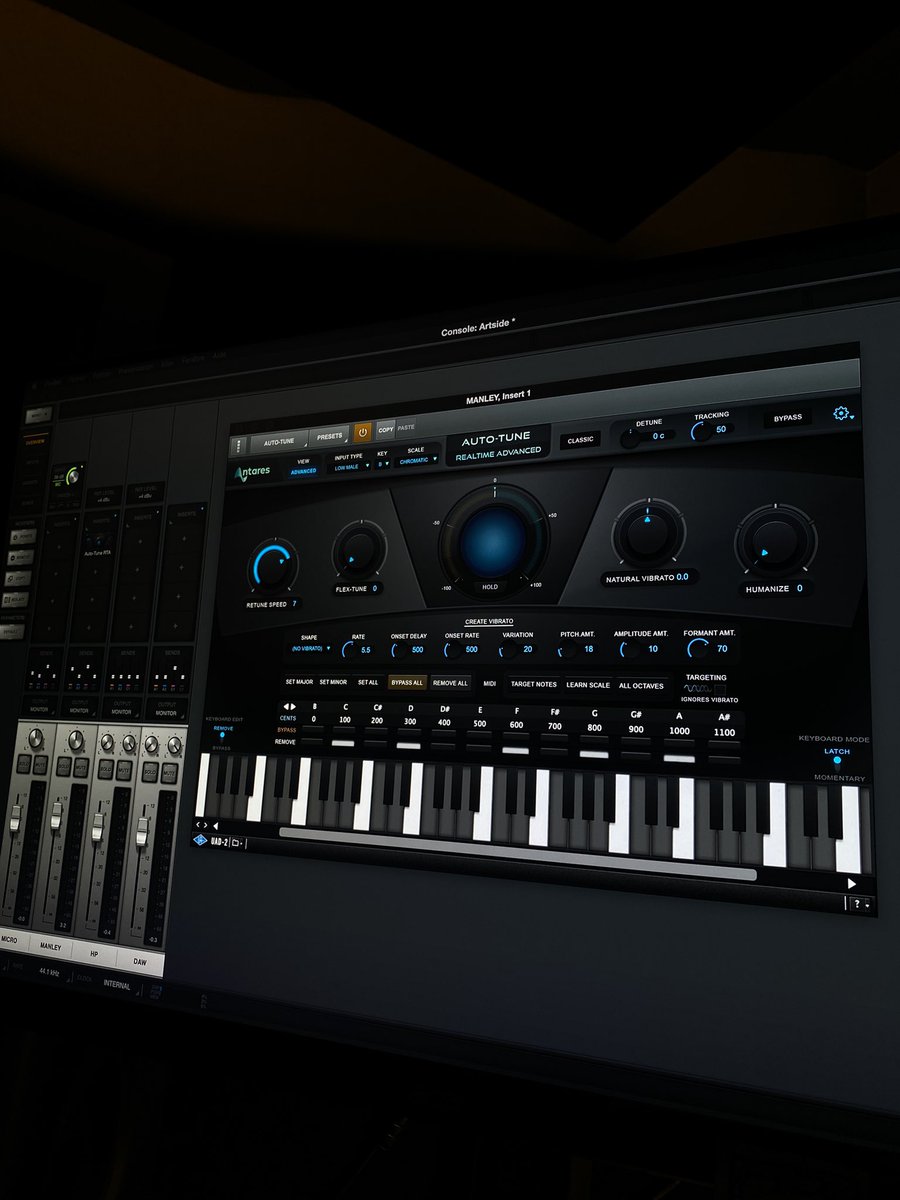Click the MIDI option in the scale row
Viewport: 900px width, 1200px height.
490,684
